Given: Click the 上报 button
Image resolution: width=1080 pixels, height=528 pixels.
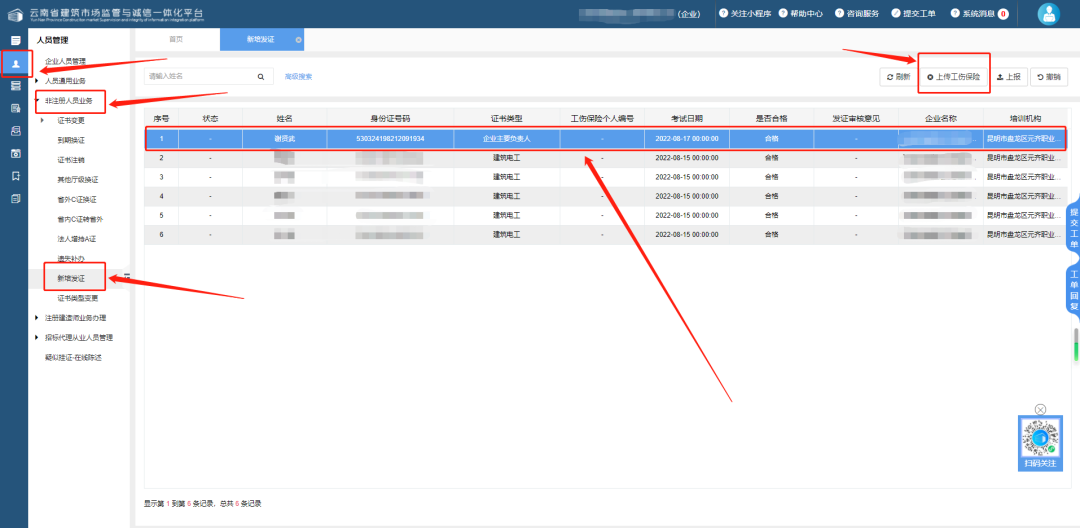Looking at the screenshot, I should [x=1008, y=76].
